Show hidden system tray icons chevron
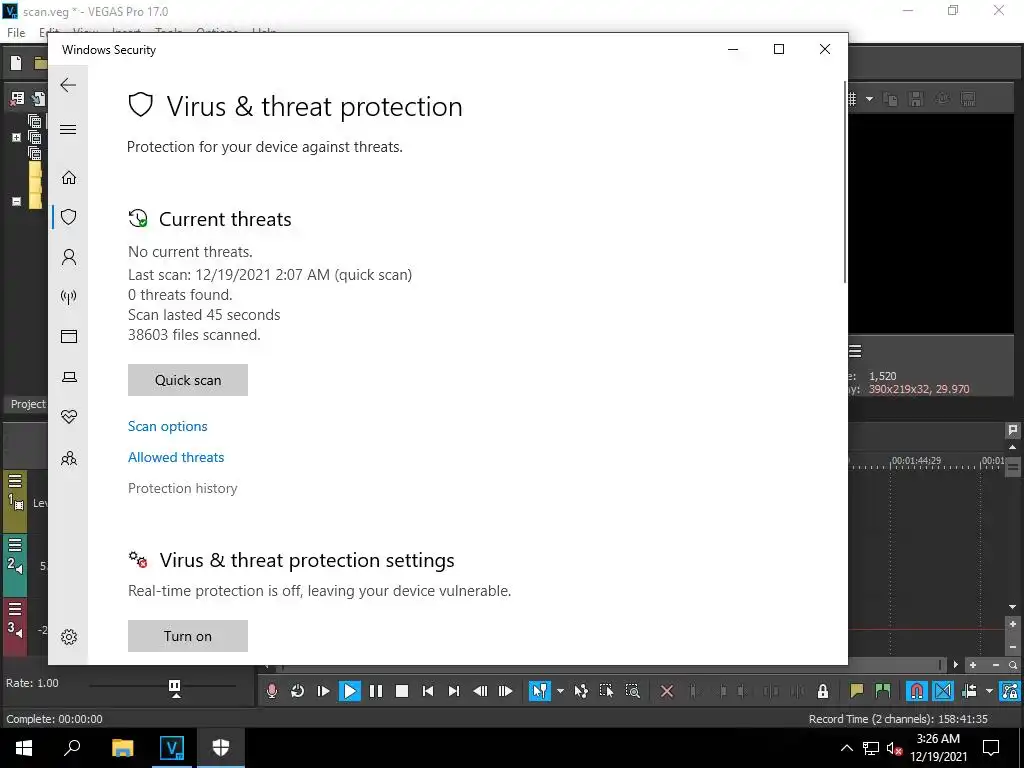The width and height of the screenshot is (1024, 768). [x=846, y=748]
